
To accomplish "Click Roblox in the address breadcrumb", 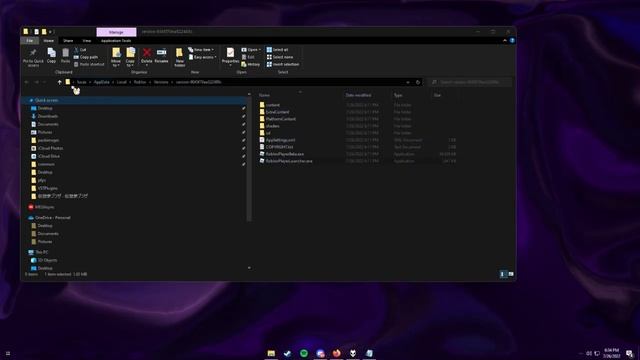I will click(x=140, y=82).
